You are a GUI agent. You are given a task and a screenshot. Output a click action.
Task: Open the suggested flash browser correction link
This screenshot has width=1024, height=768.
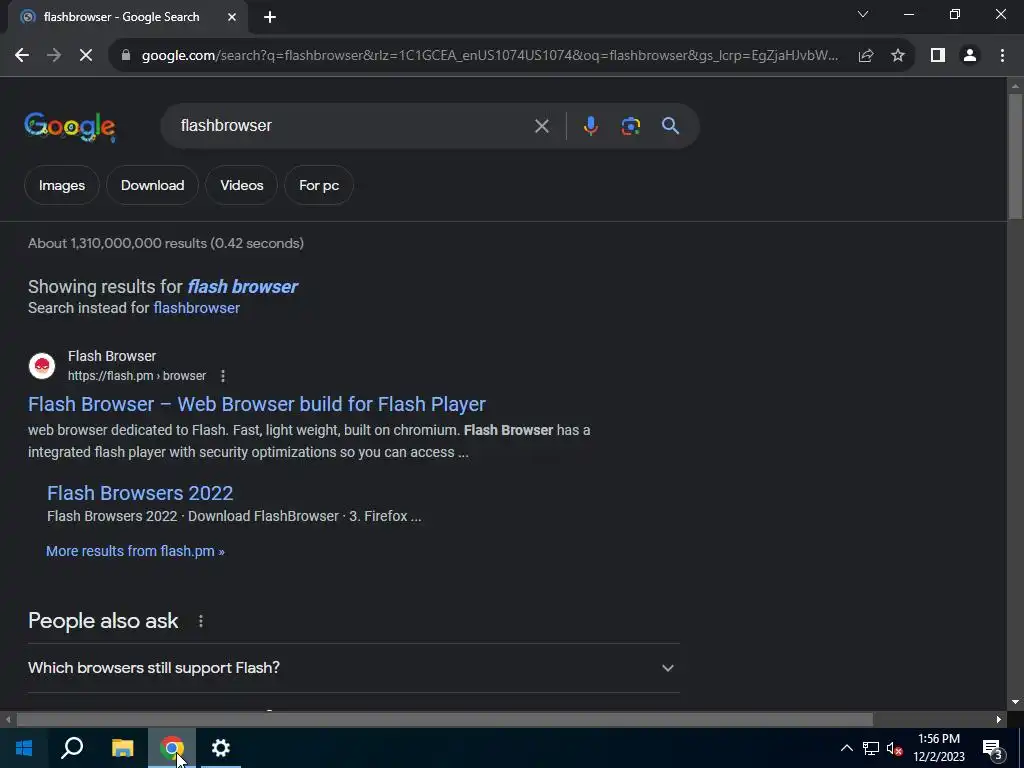point(242,287)
